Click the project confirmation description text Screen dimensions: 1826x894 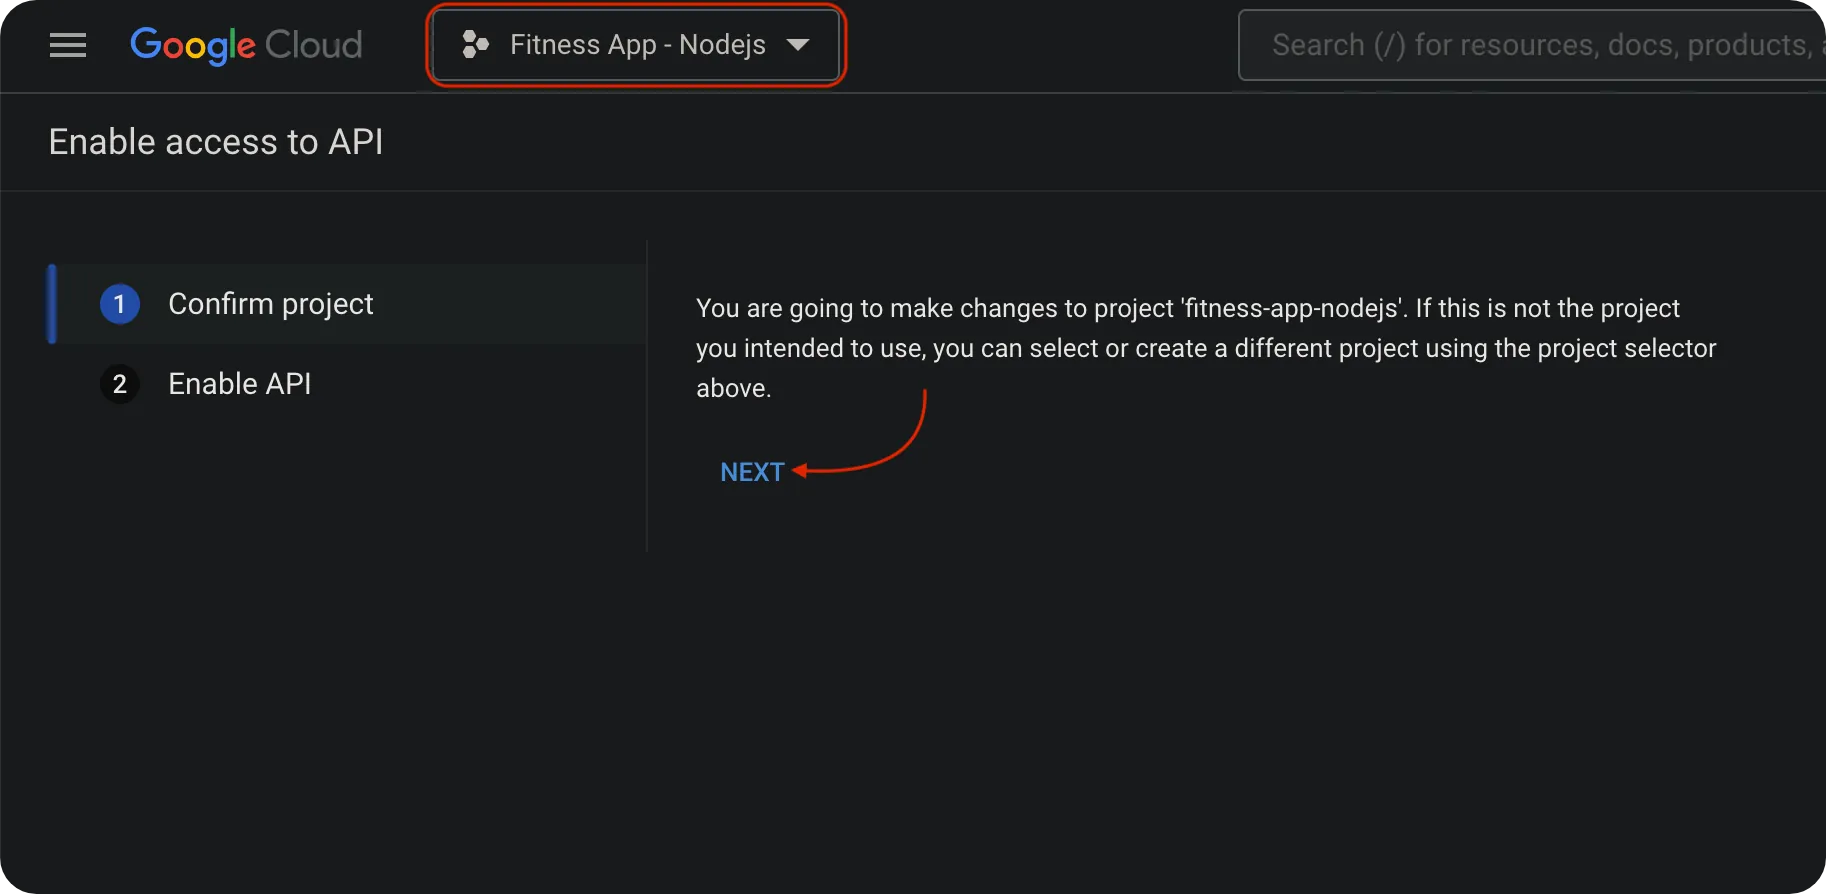pyautogui.click(x=1206, y=348)
